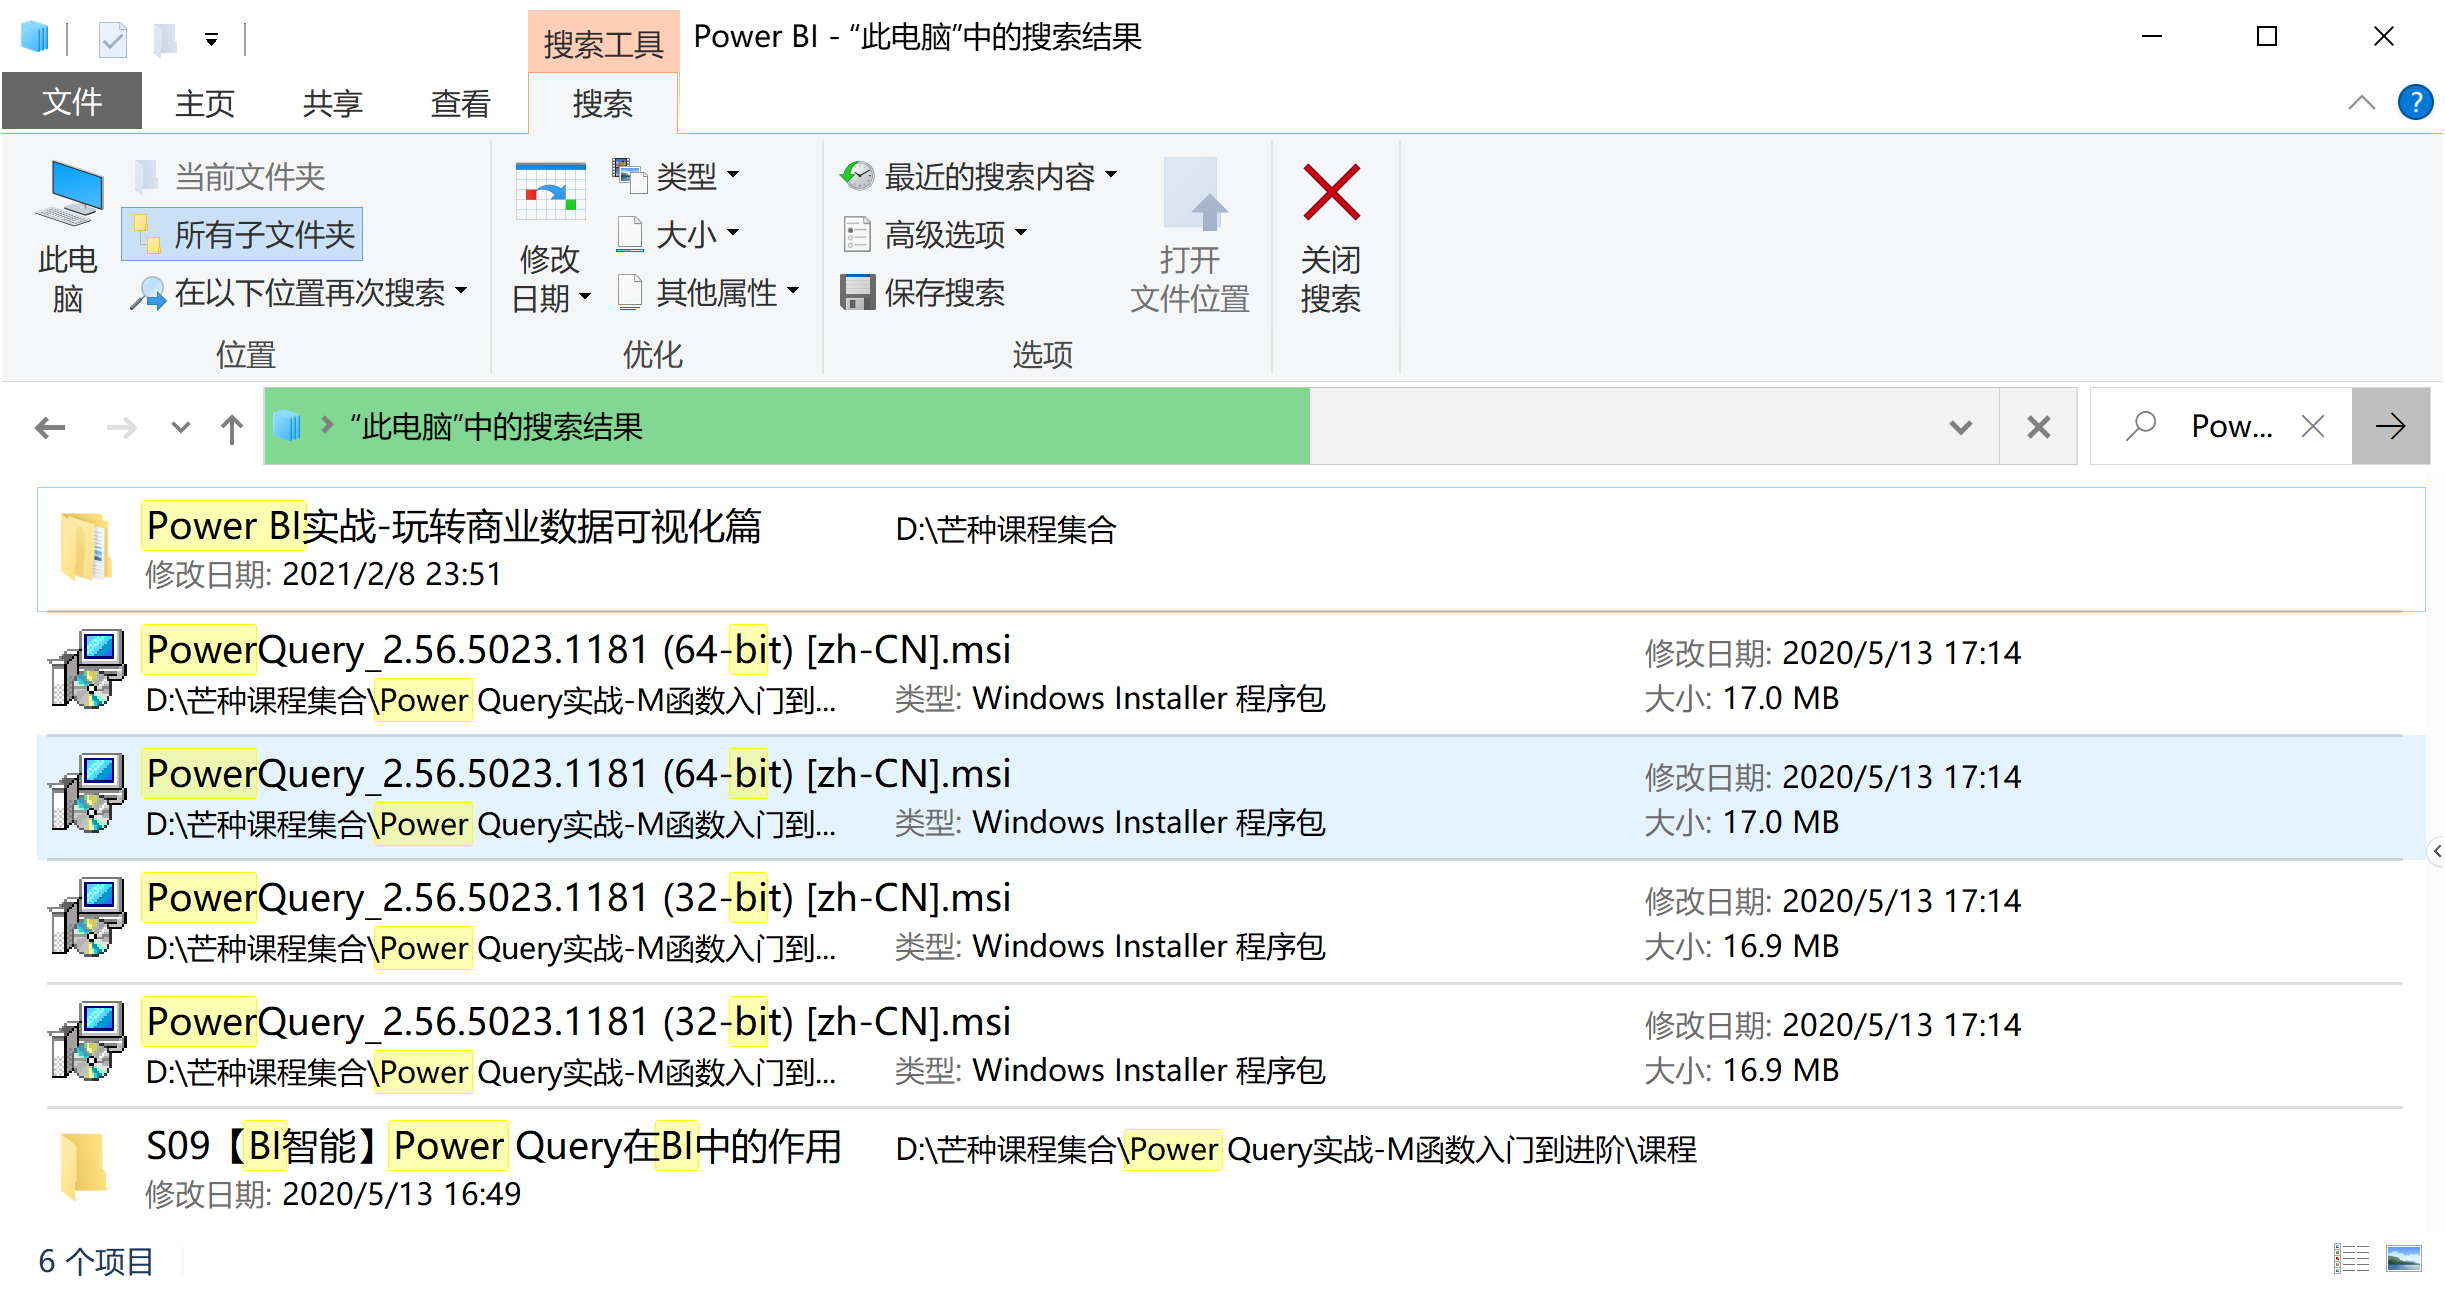Open the File (文件) menu tab
Image resolution: width=2445 pixels, height=1292 pixels.
[72, 102]
